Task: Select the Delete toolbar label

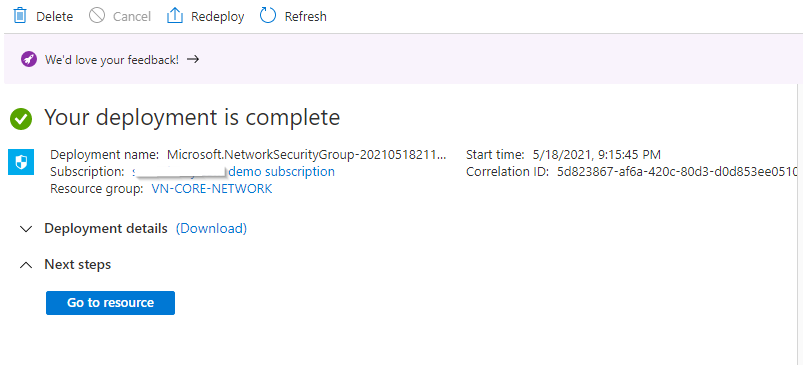Action: [54, 16]
